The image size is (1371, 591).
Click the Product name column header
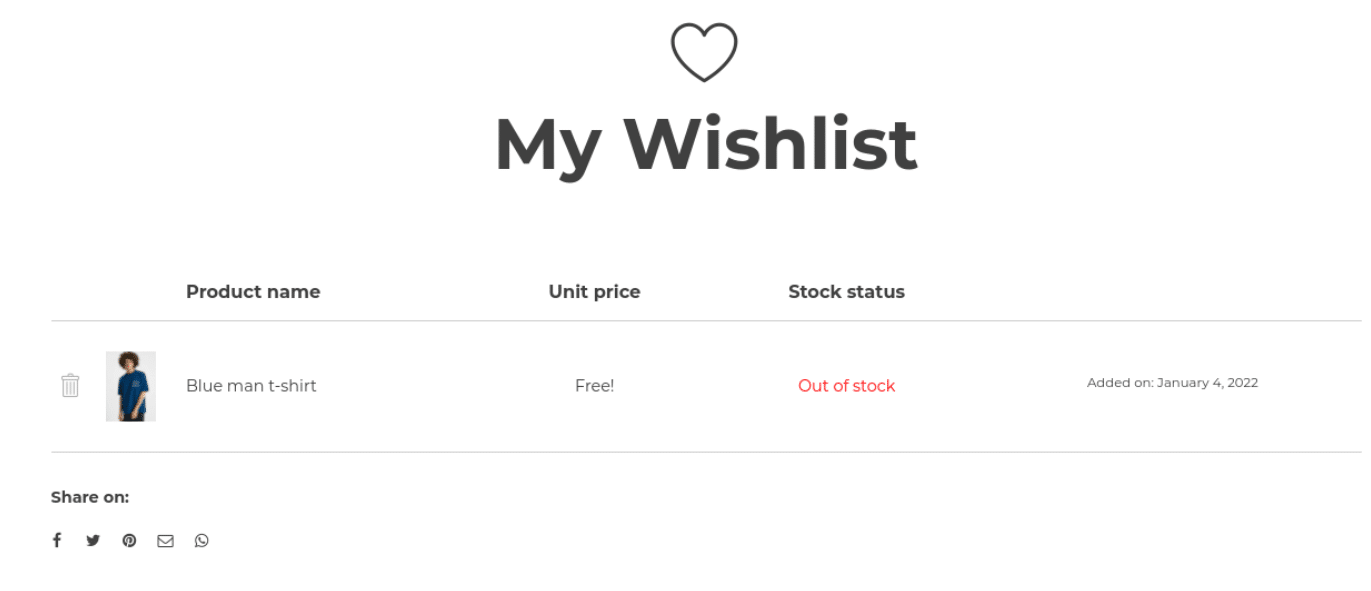coord(253,291)
